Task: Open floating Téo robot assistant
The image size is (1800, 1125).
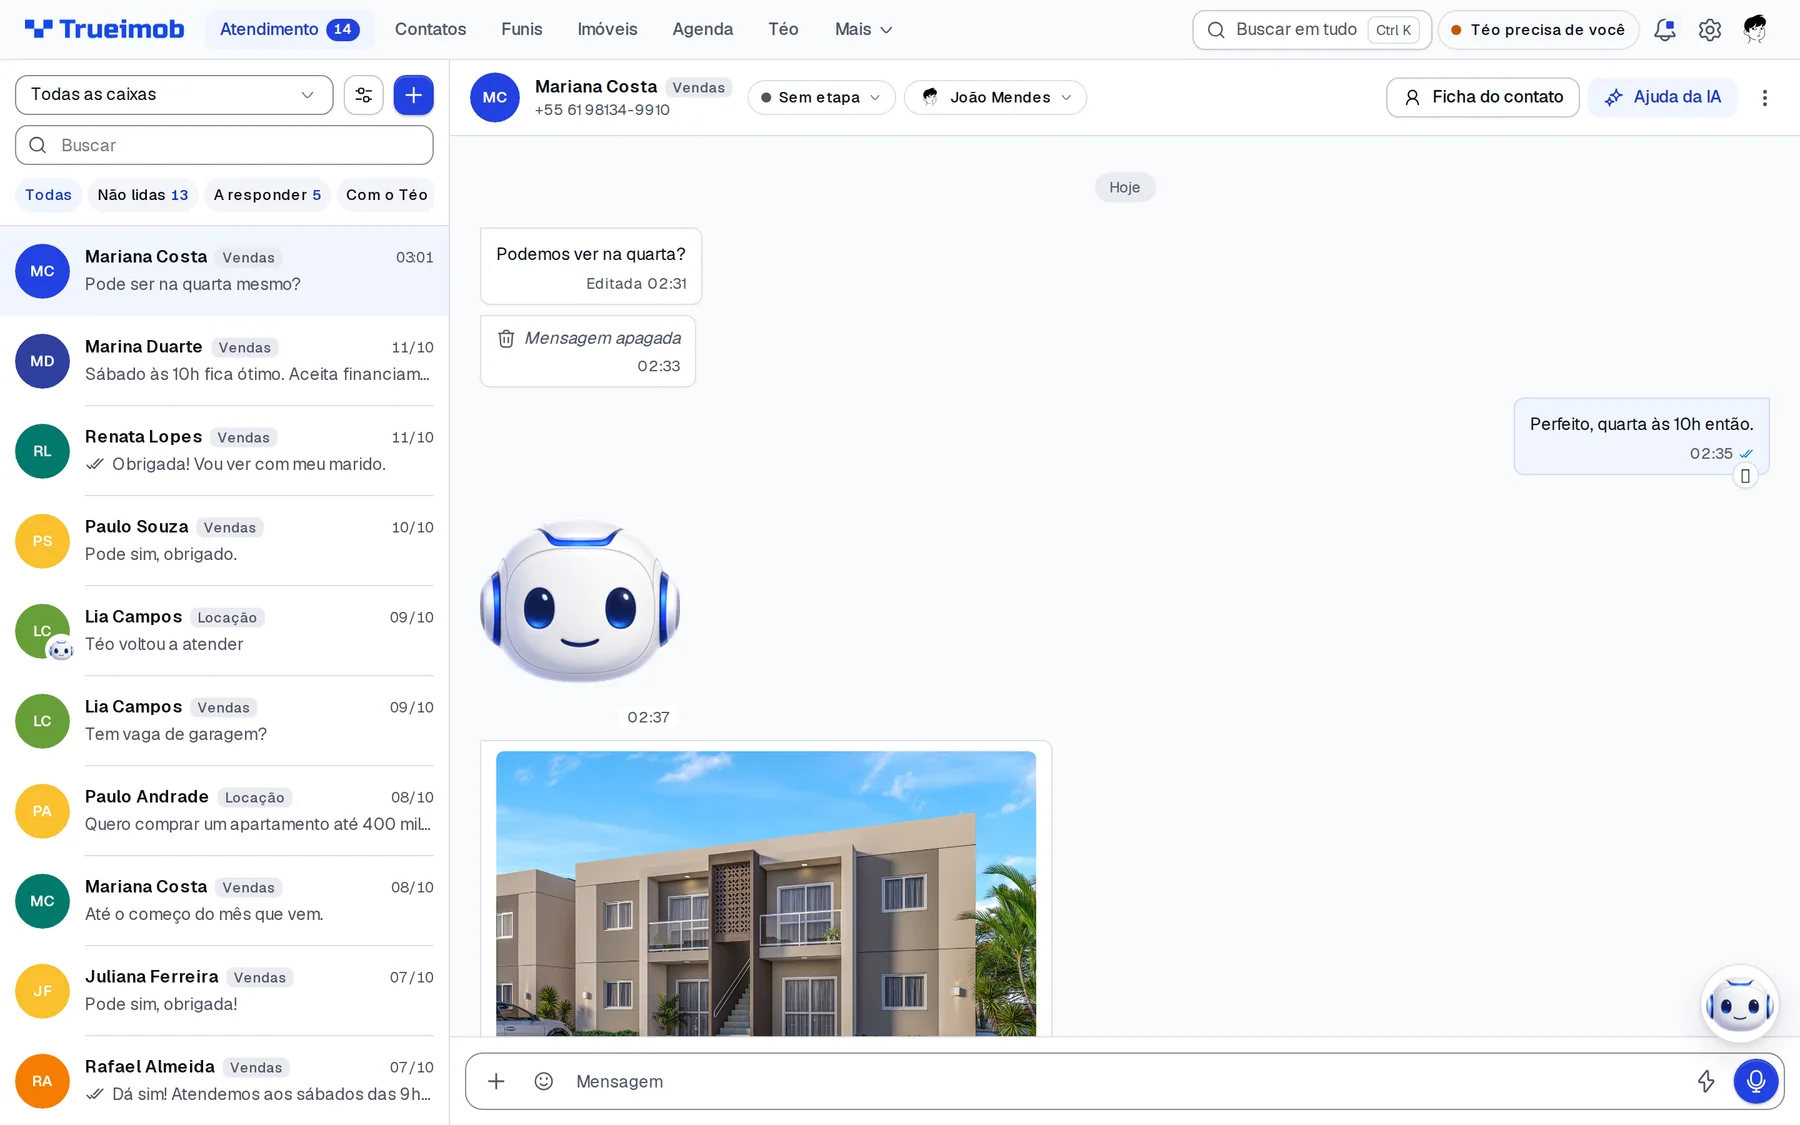Action: point(1740,1004)
